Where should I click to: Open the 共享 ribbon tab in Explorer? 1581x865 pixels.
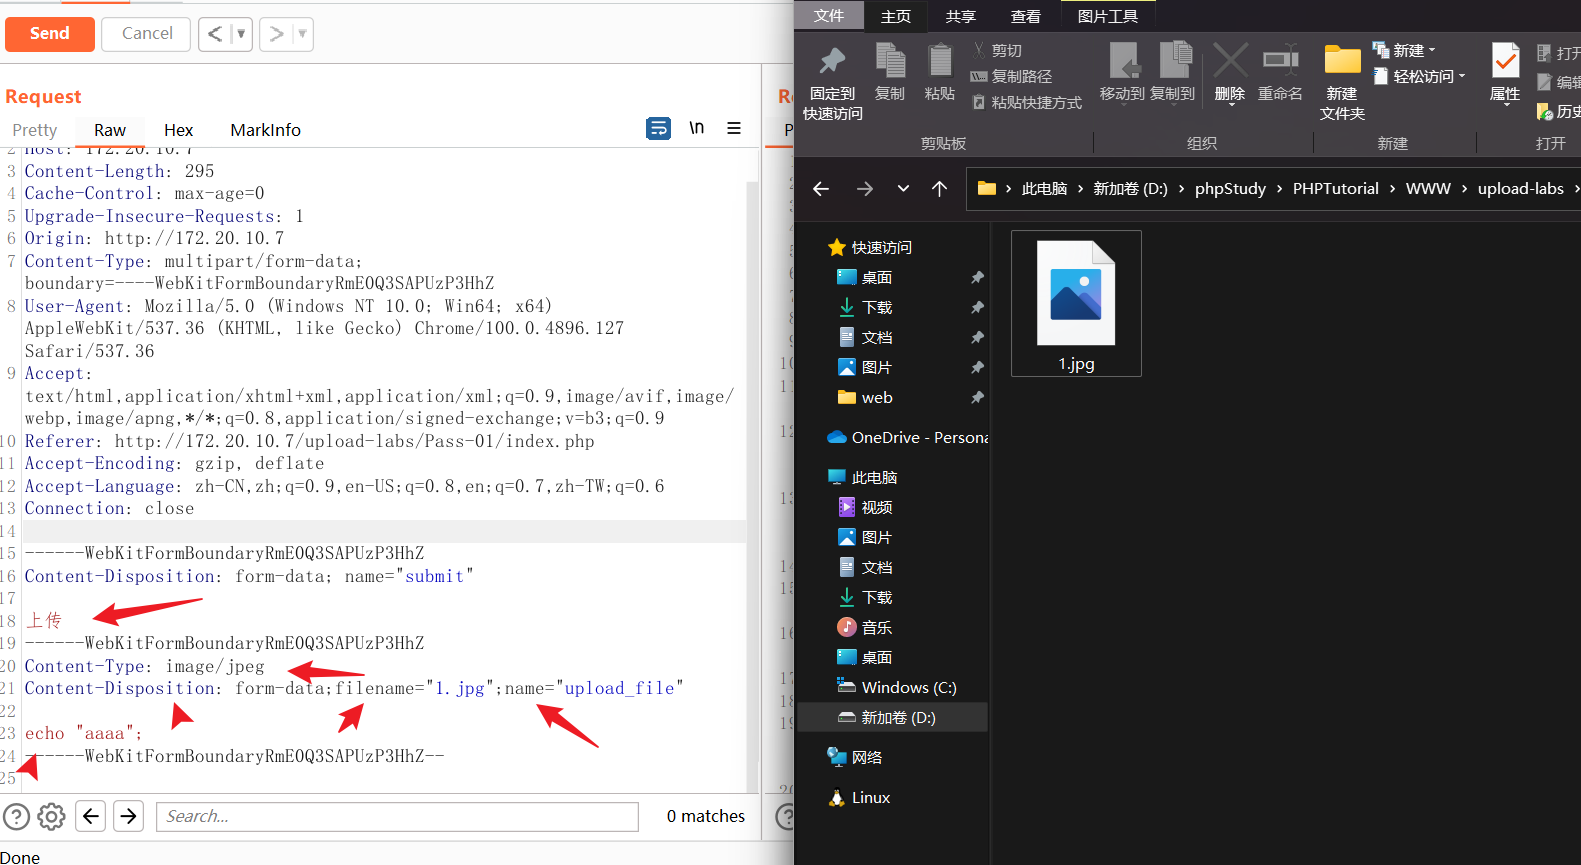click(961, 17)
